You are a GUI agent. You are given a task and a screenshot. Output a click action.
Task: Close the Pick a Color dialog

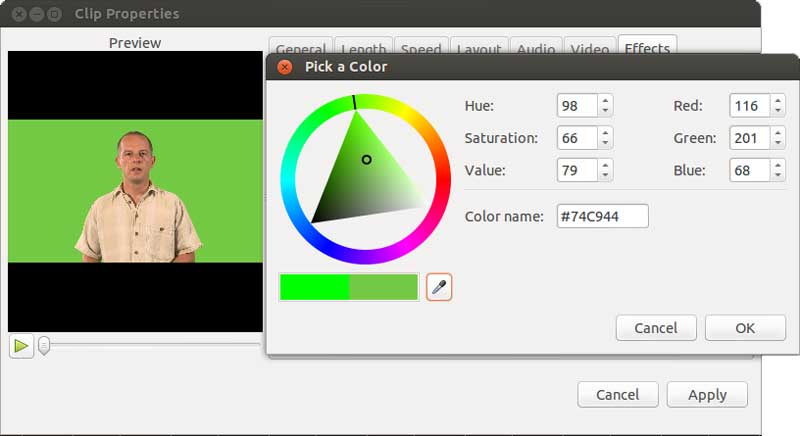click(285, 67)
